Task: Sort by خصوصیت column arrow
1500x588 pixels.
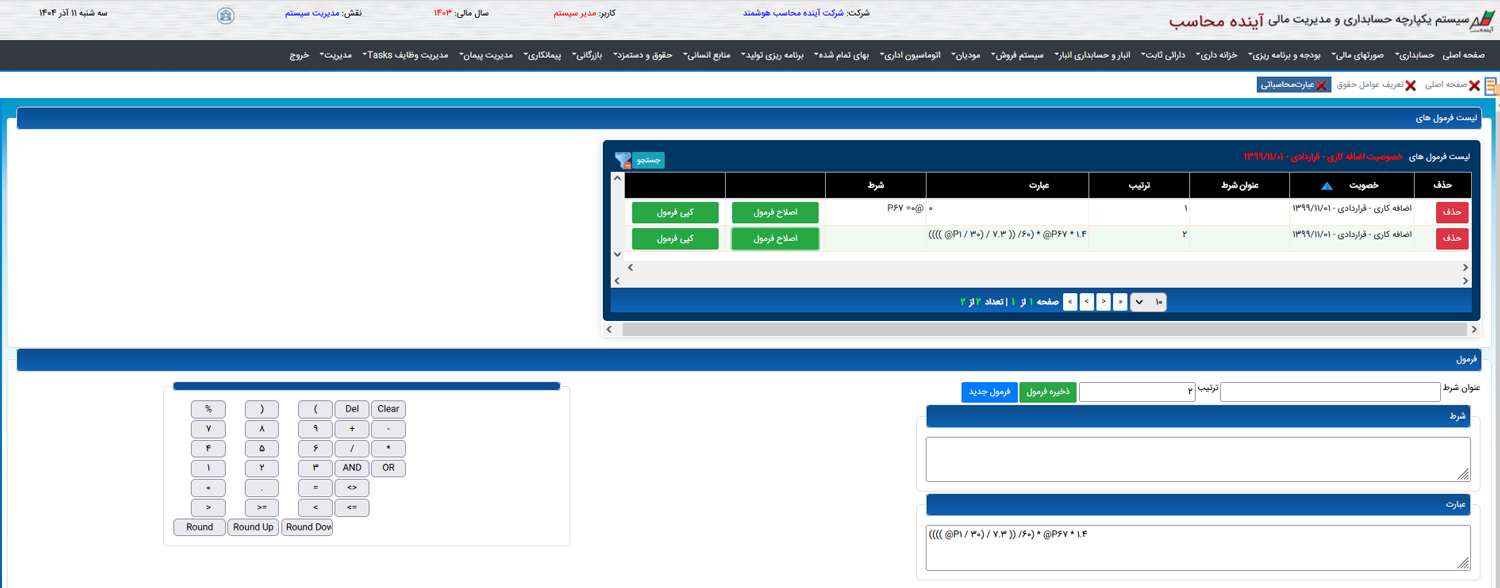Action: pyautogui.click(x=1327, y=186)
